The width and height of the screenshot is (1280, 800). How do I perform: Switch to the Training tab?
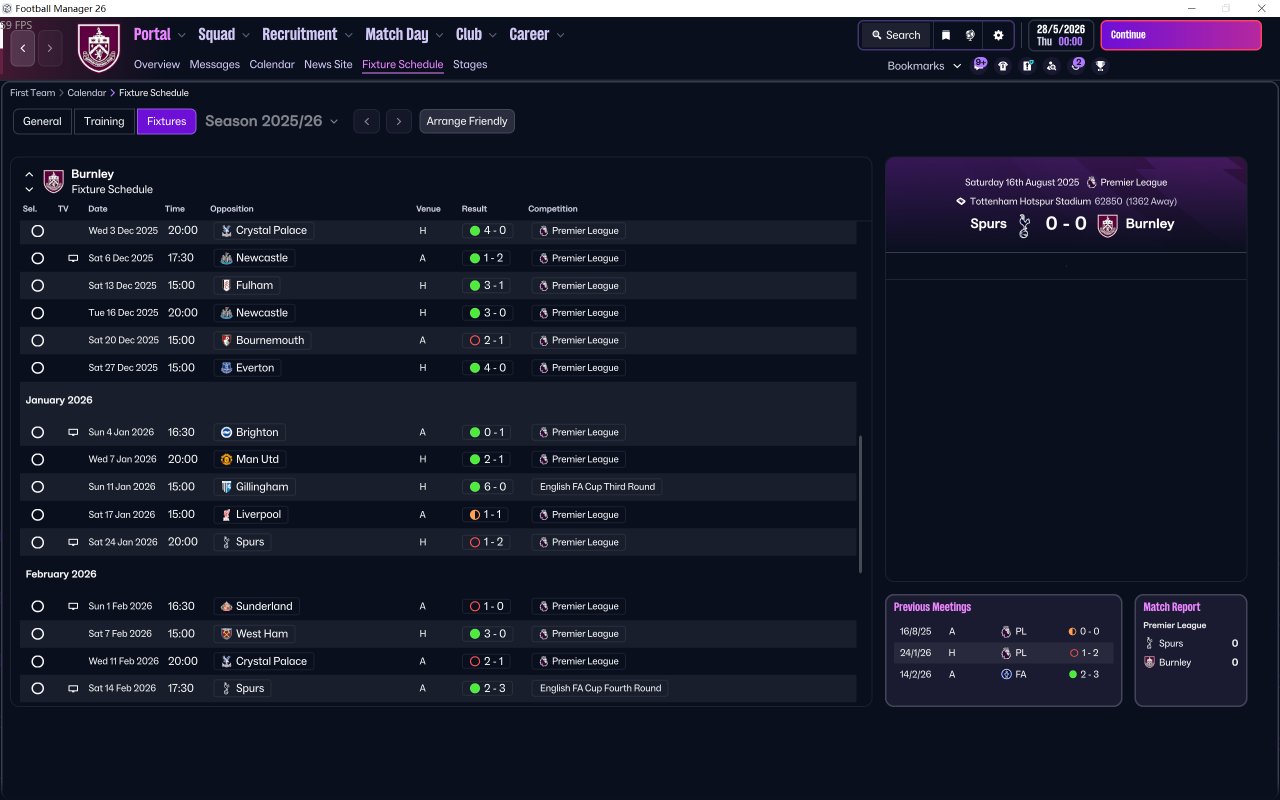tap(104, 122)
